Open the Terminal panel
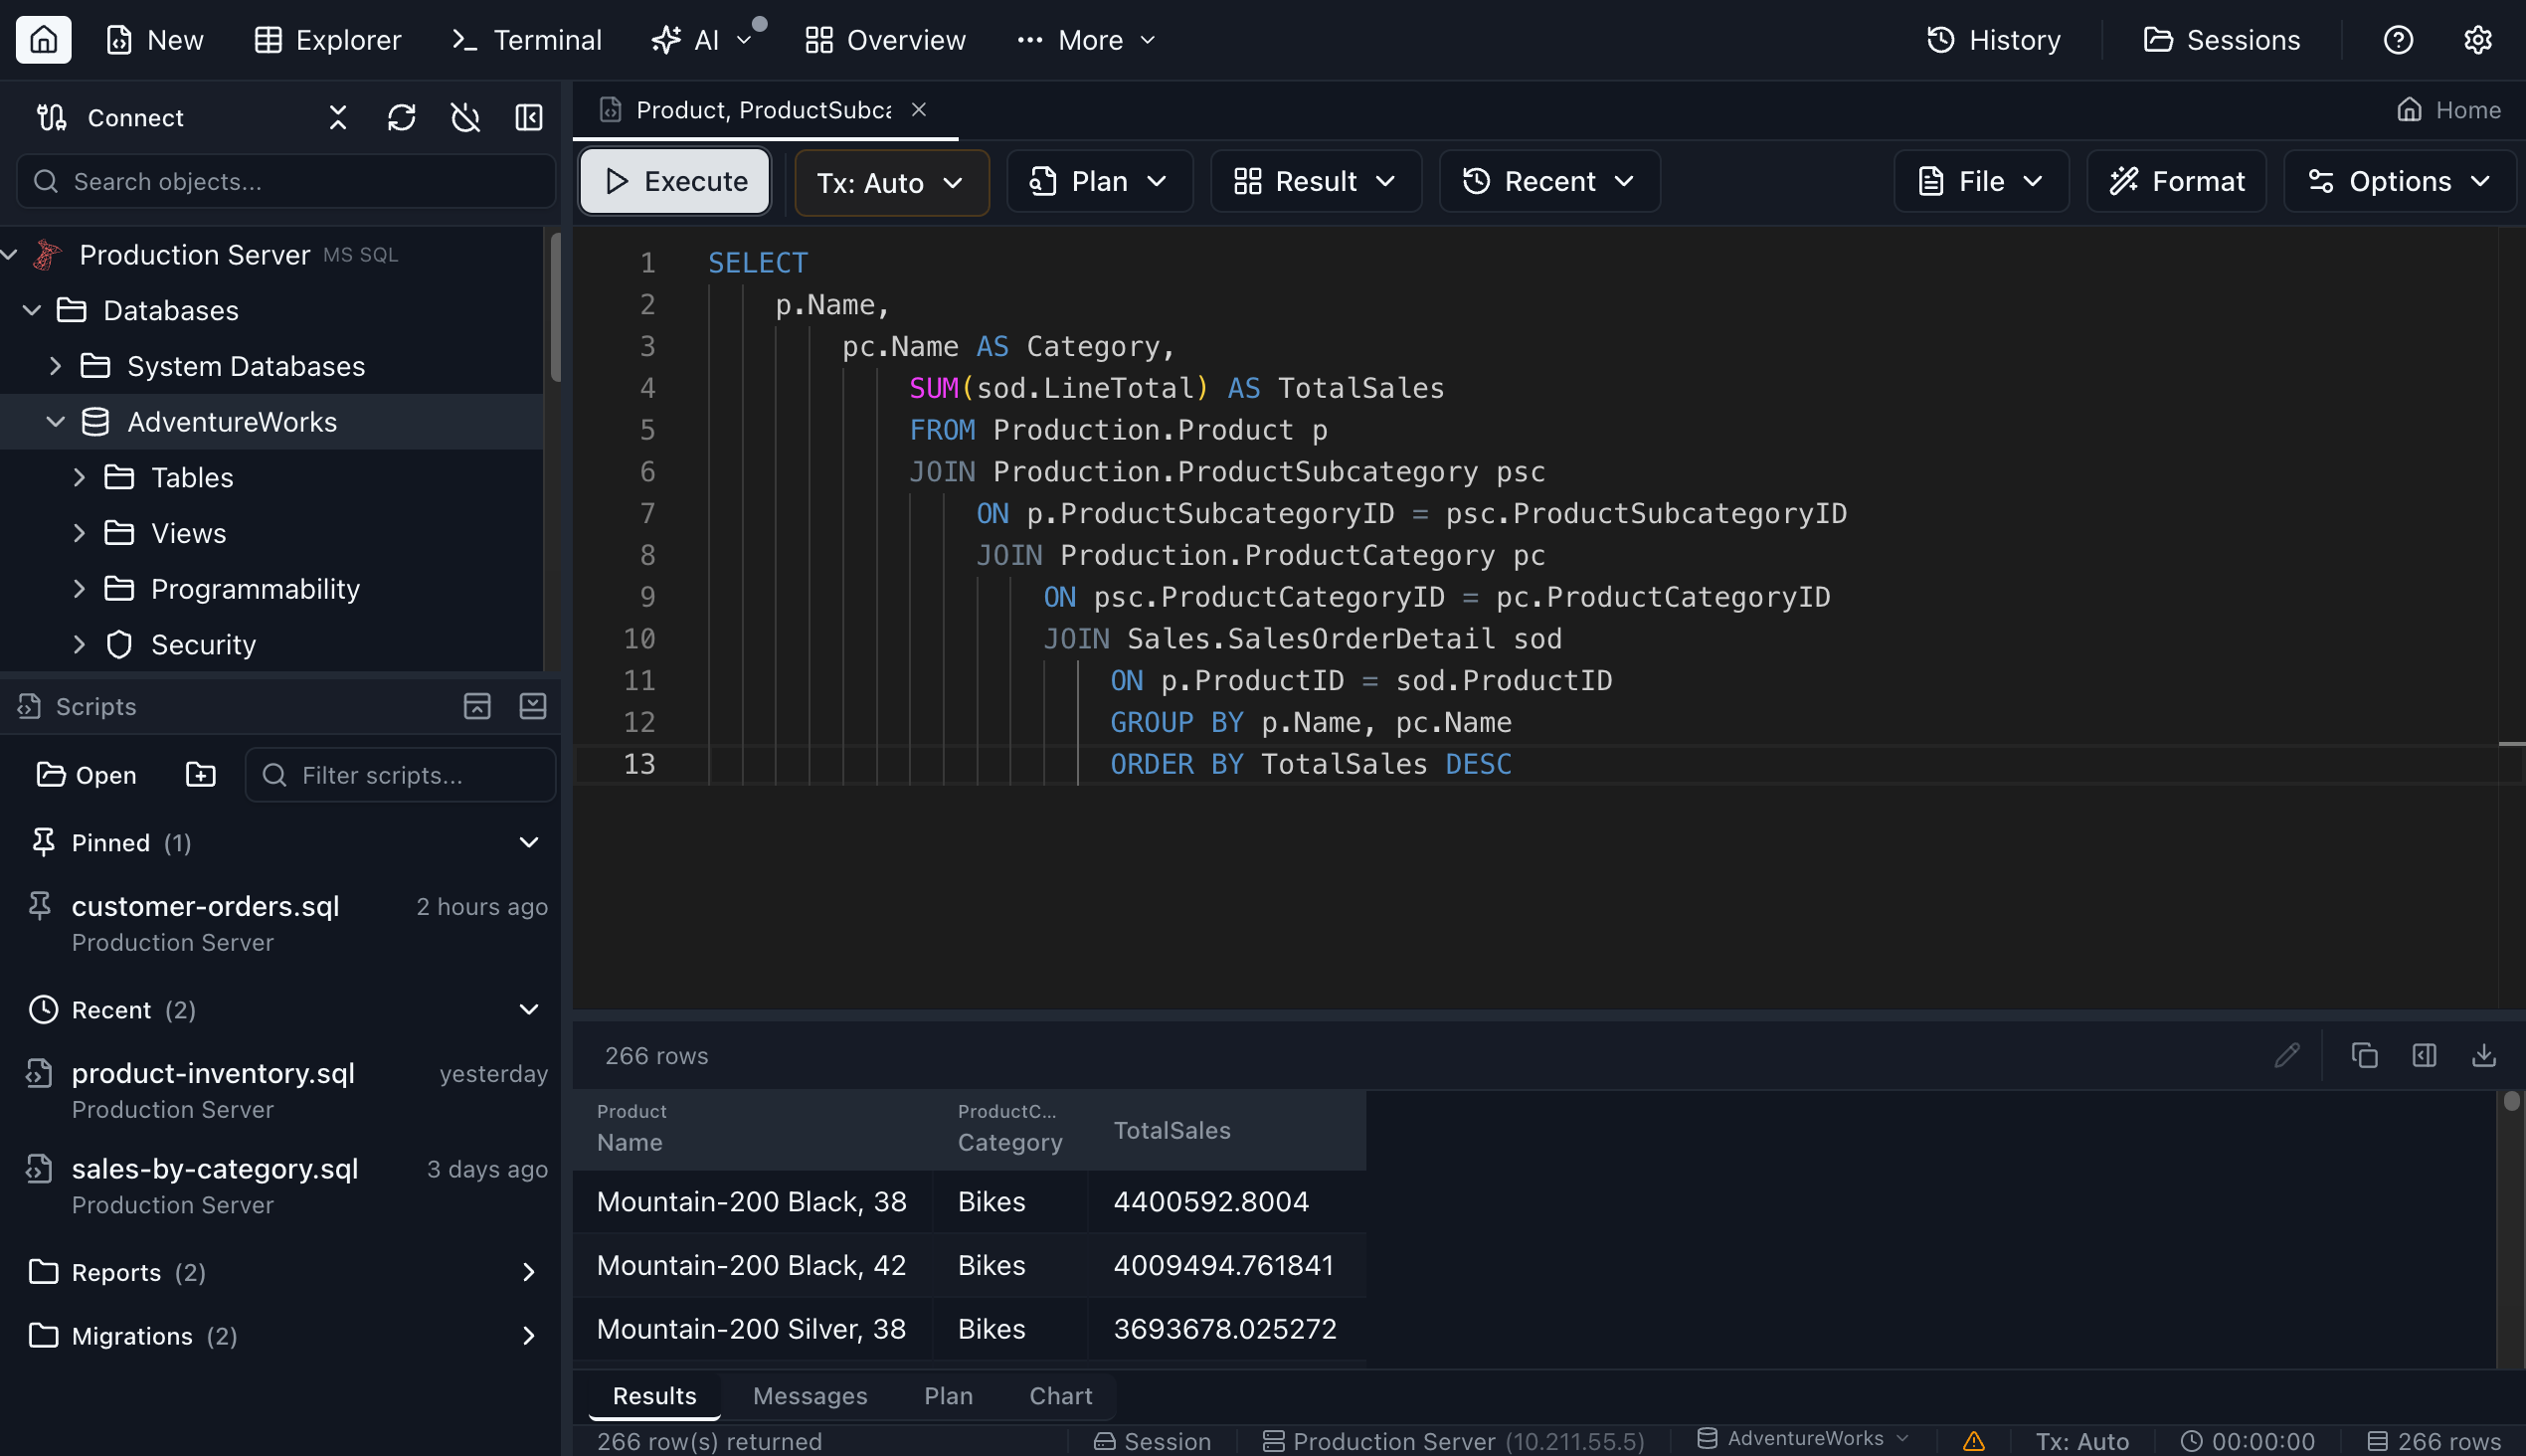The image size is (2526, 1456). click(x=524, y=39)
